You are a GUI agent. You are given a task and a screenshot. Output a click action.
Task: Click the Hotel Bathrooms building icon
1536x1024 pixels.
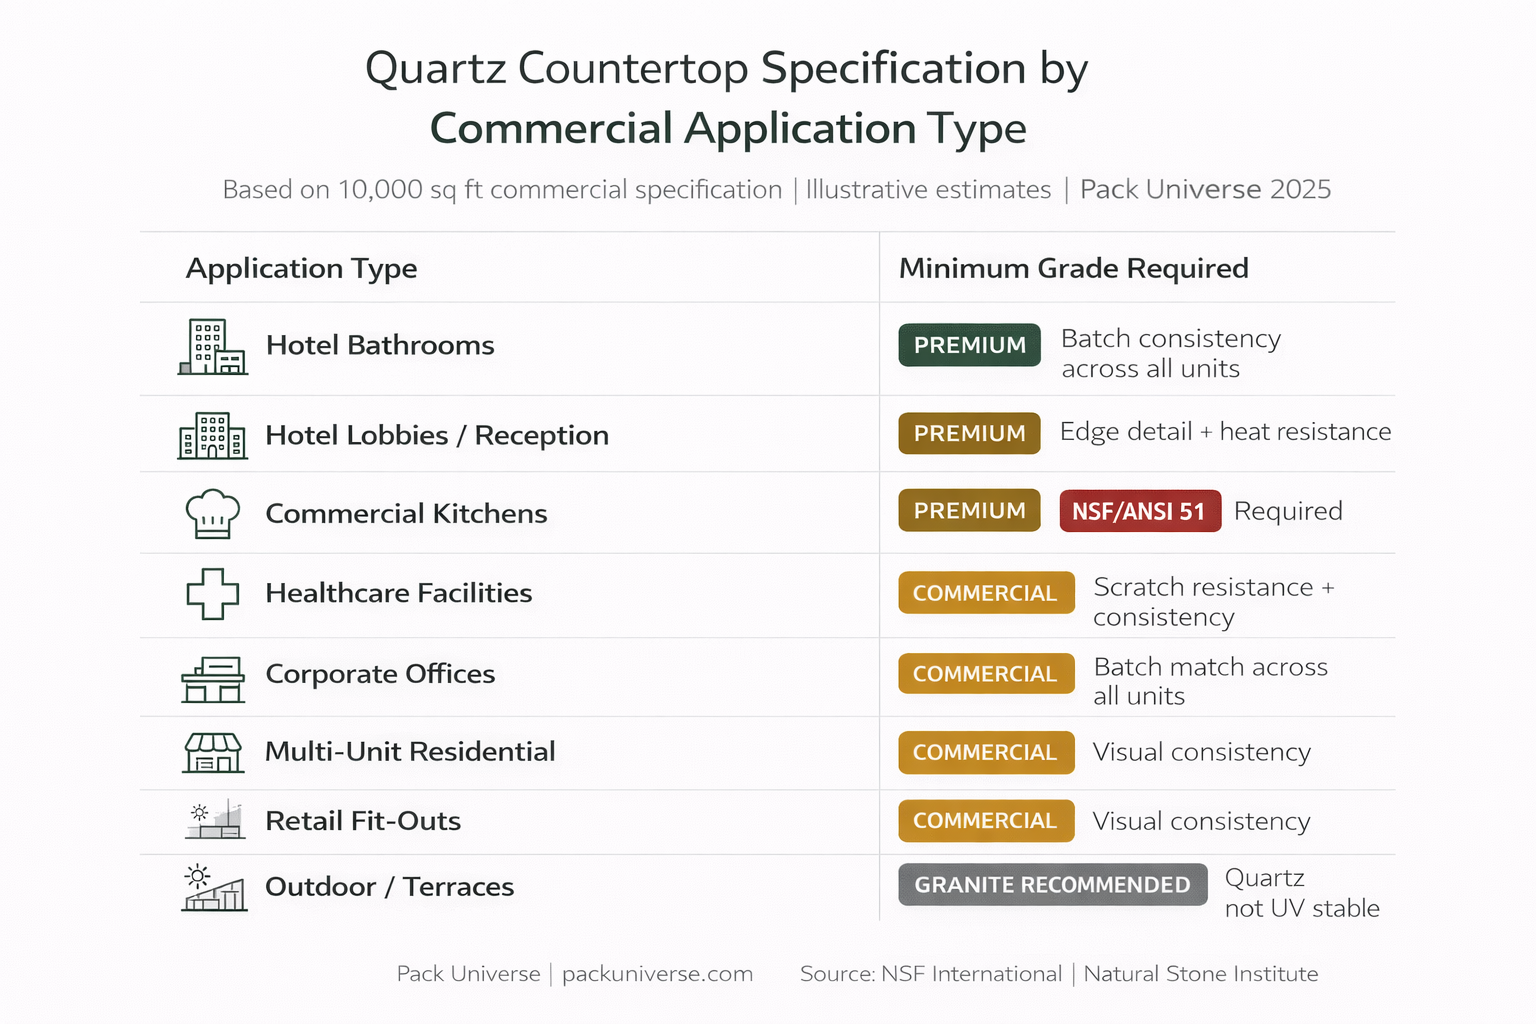(213, 347)
